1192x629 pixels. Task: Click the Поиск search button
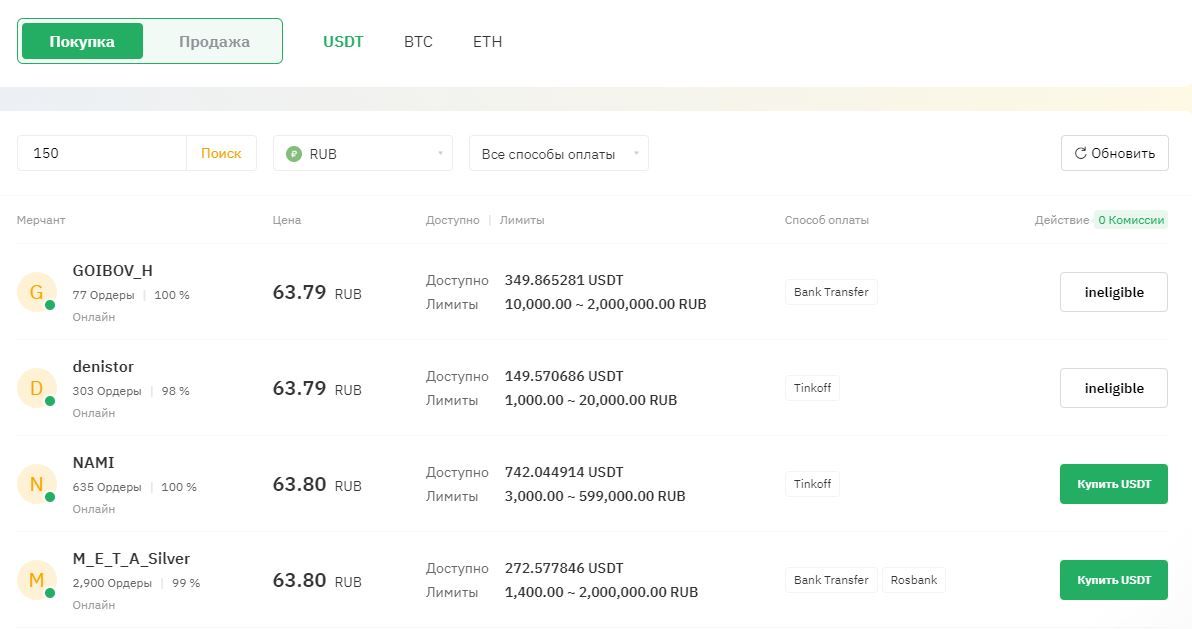(x=221, y=153)
